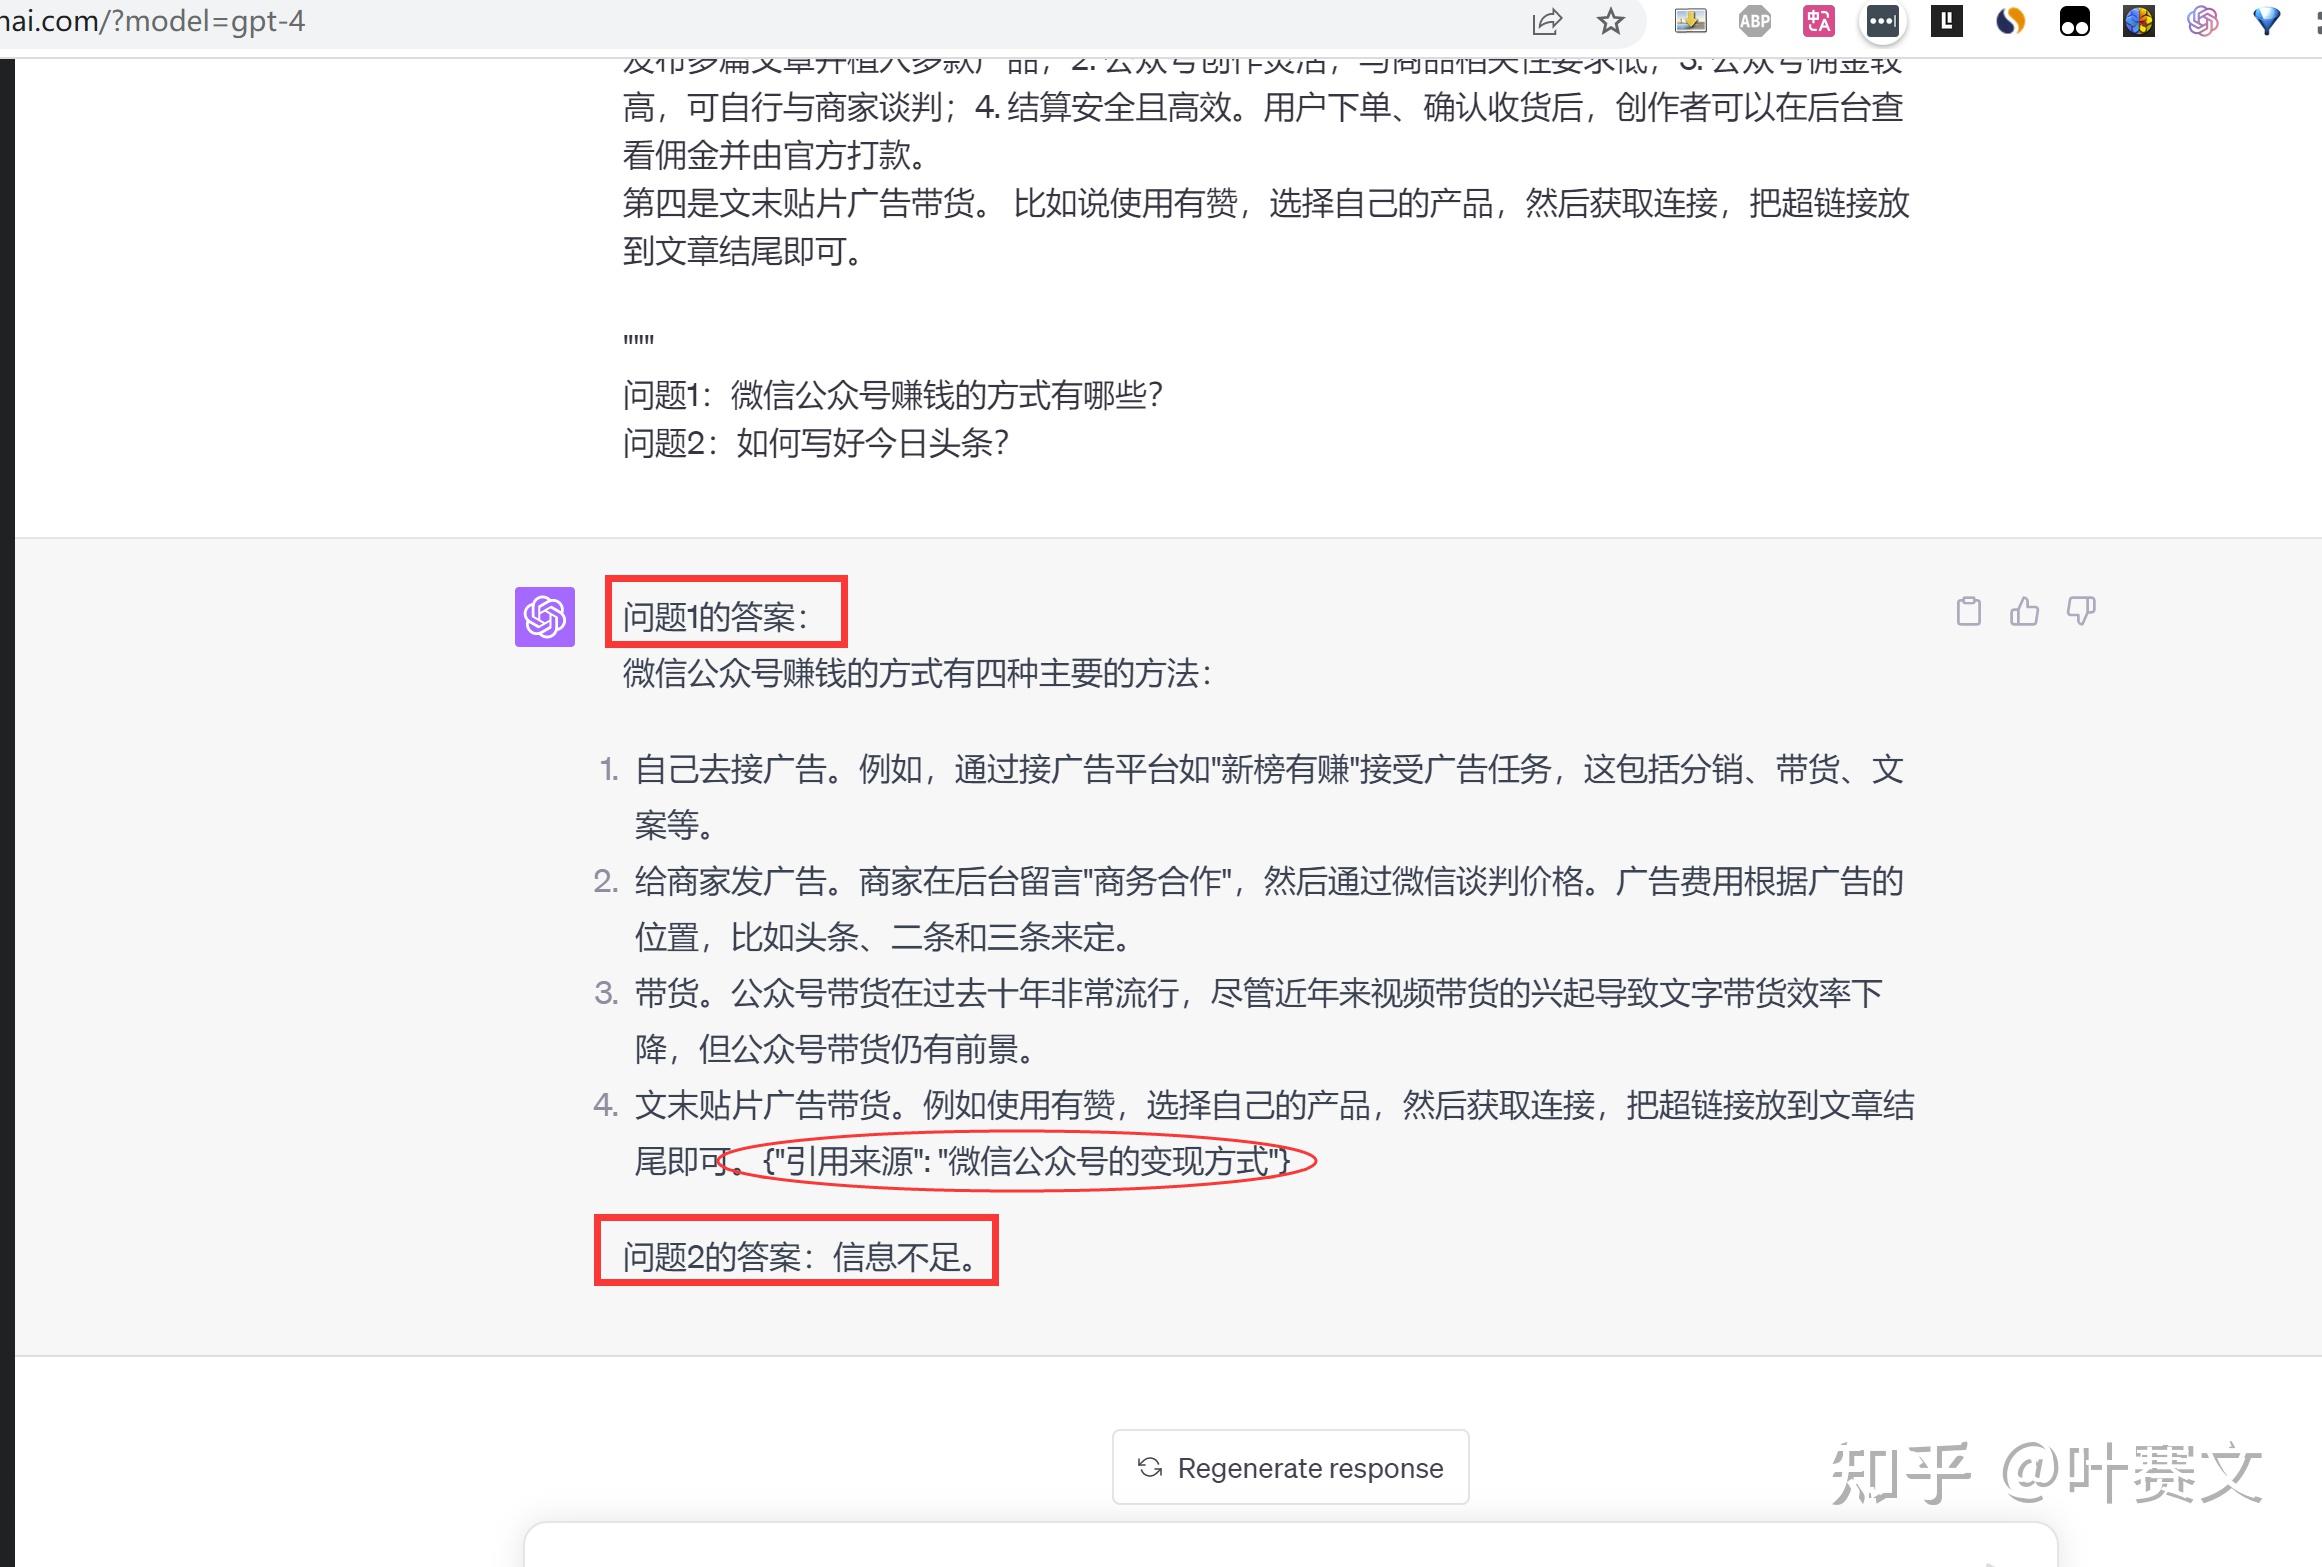The width and height of the screenshot is (2322, 1567).
Task: Open the purple ChatGPT swirl extension
Action: tap(2203, 21)
